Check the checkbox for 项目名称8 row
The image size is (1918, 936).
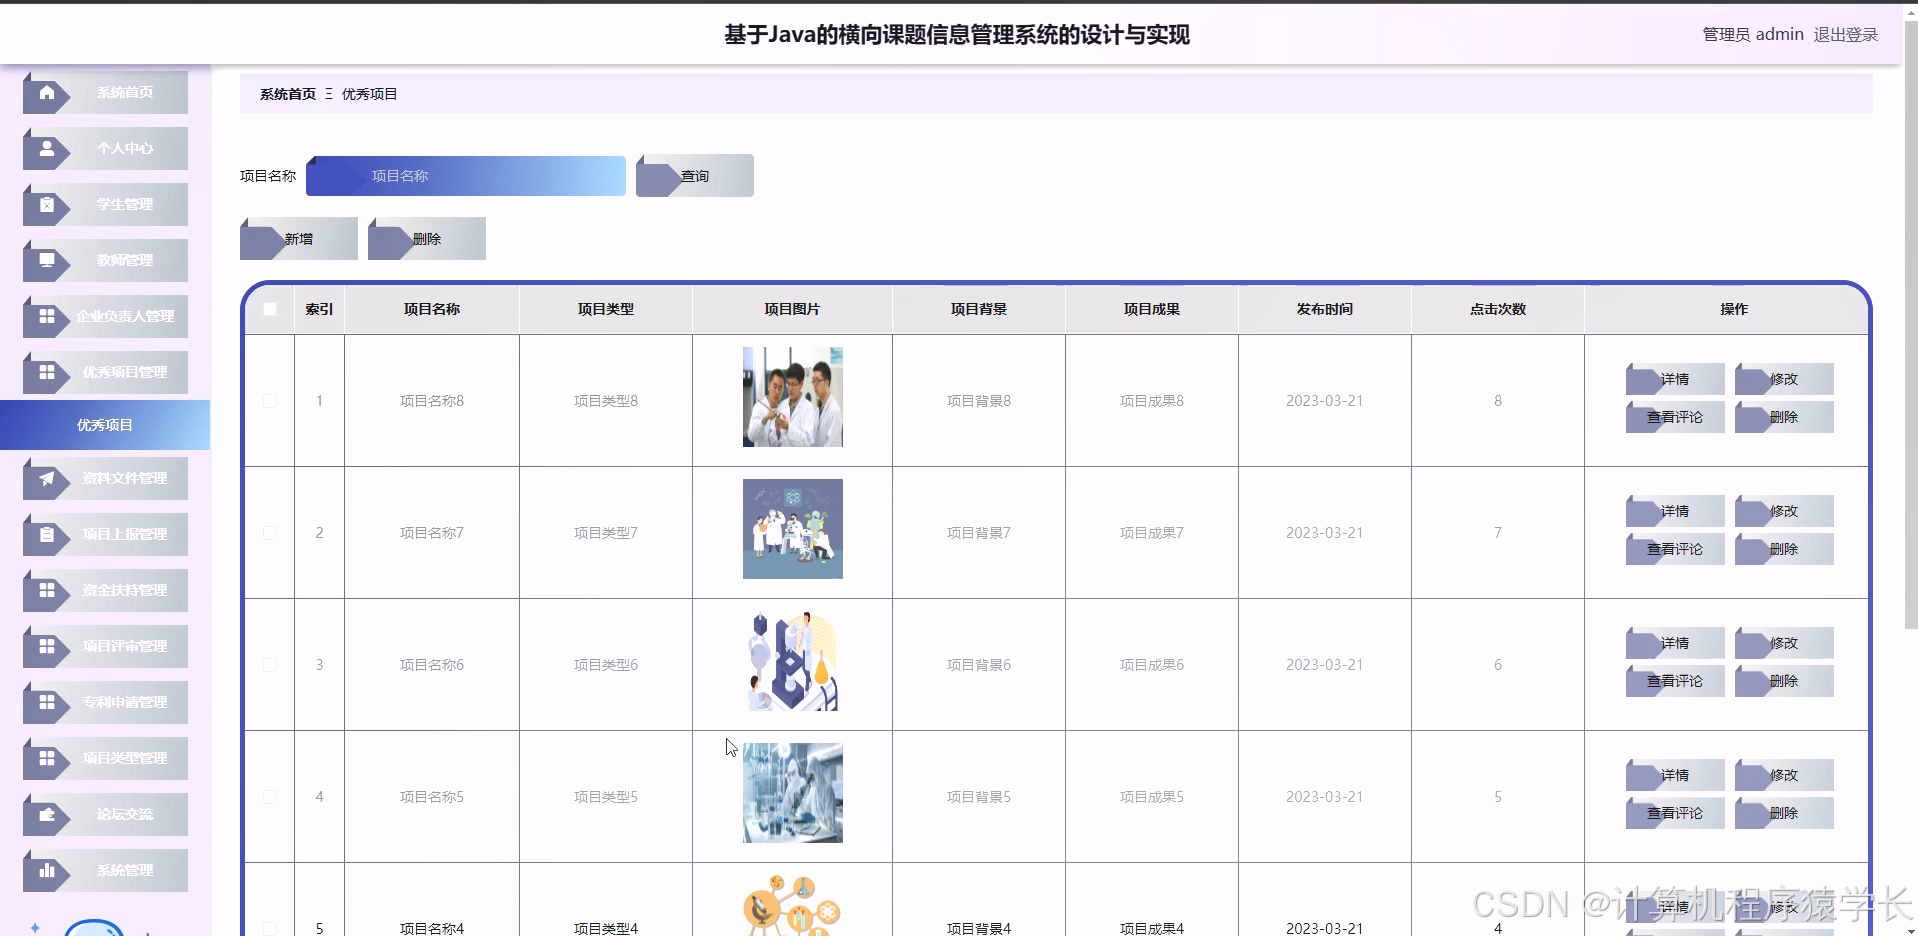(x=269, y=401)
